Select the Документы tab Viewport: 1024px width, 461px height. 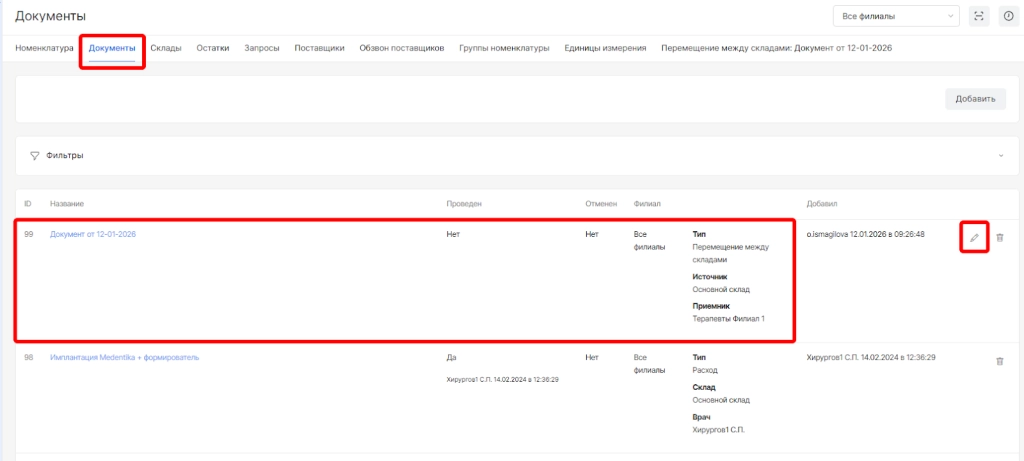tap(112, 48)
